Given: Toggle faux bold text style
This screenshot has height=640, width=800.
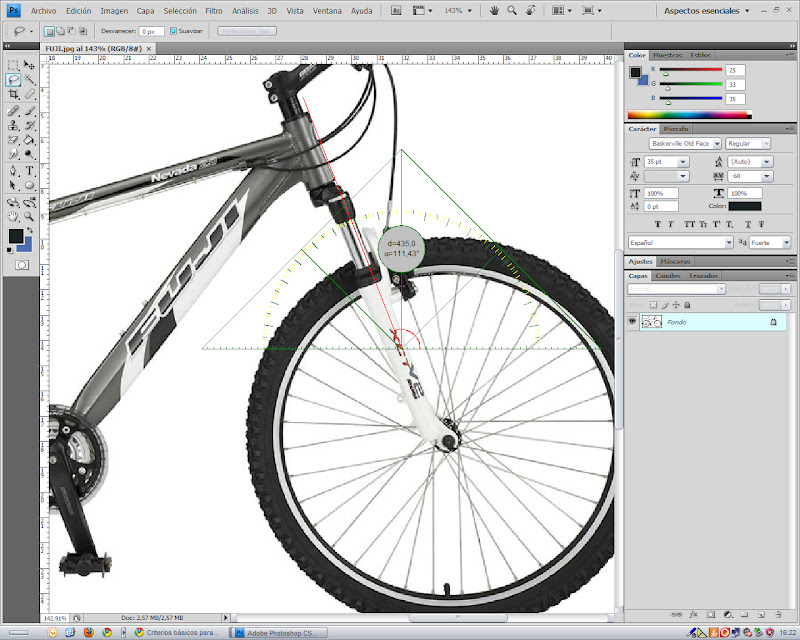Looking at the screenshot, I should coord(658,224).
